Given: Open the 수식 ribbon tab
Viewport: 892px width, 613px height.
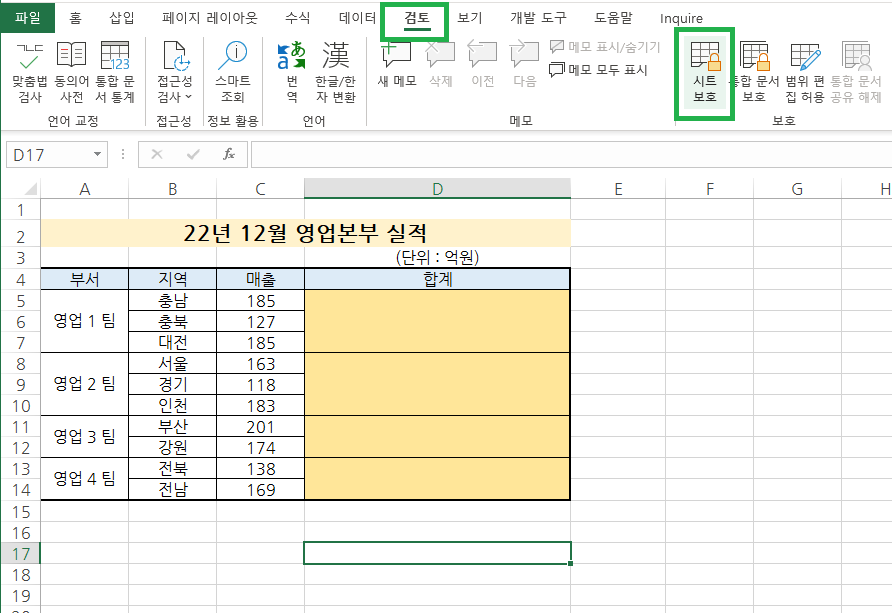Looking at the screenshot, I should pos(297,18).
